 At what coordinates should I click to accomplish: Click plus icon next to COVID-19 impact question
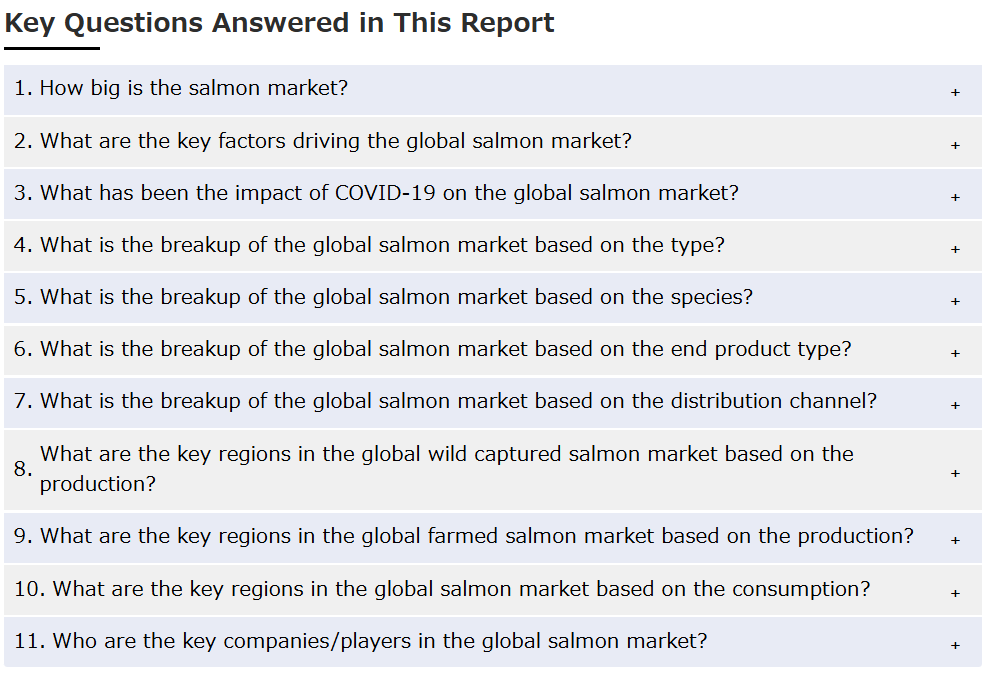tap(955, 198)
